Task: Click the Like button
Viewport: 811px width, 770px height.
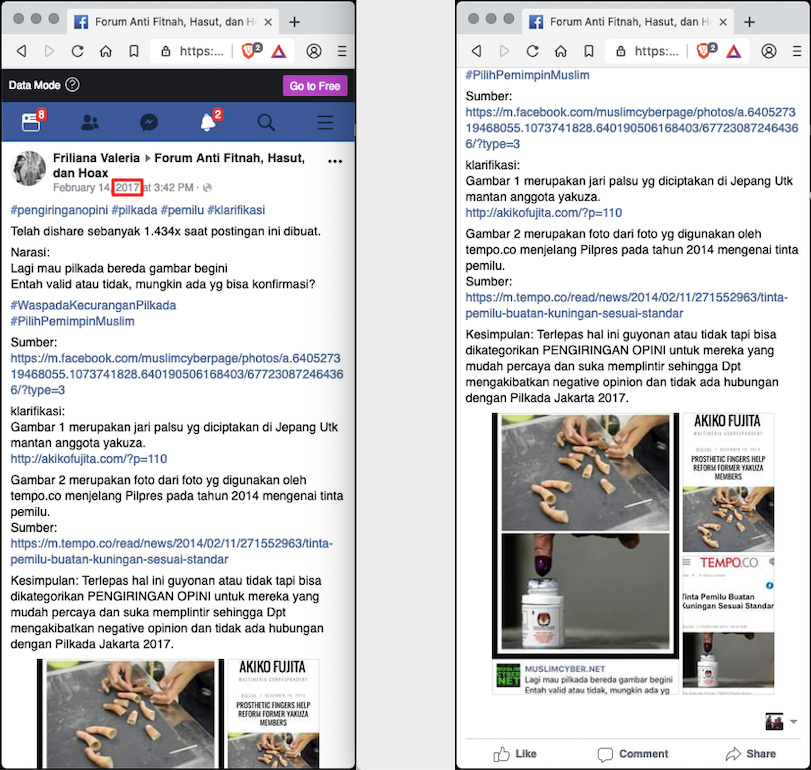Action: point(515,754)
